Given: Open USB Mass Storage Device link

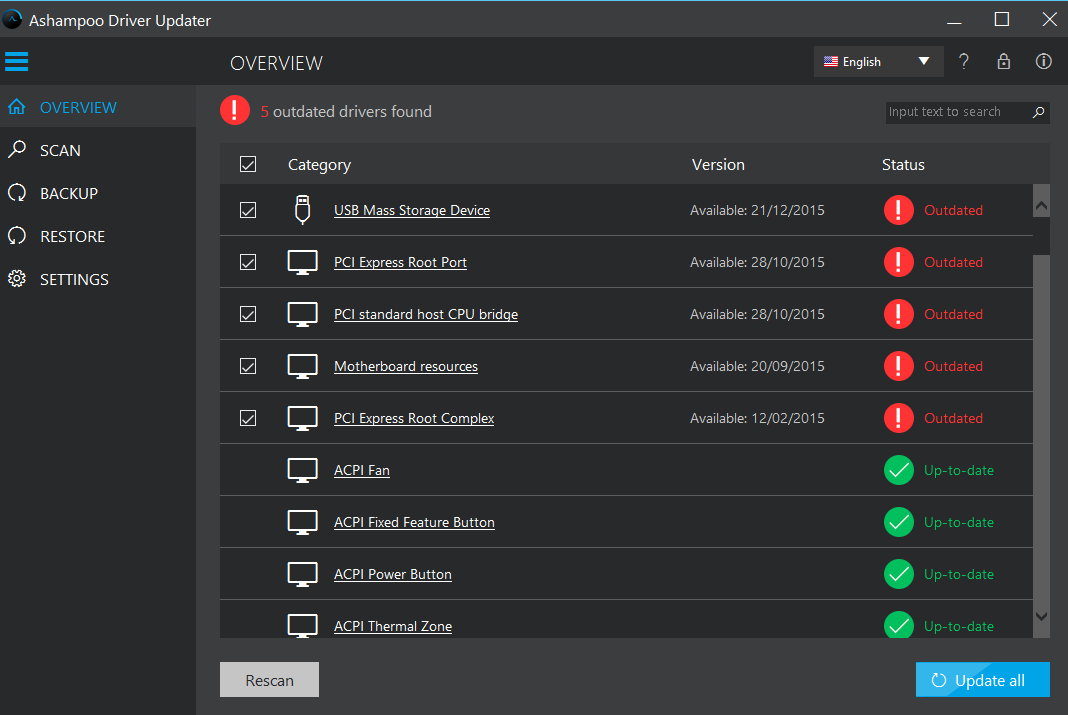Looking at the screenshot, I should tap(412, 210).
